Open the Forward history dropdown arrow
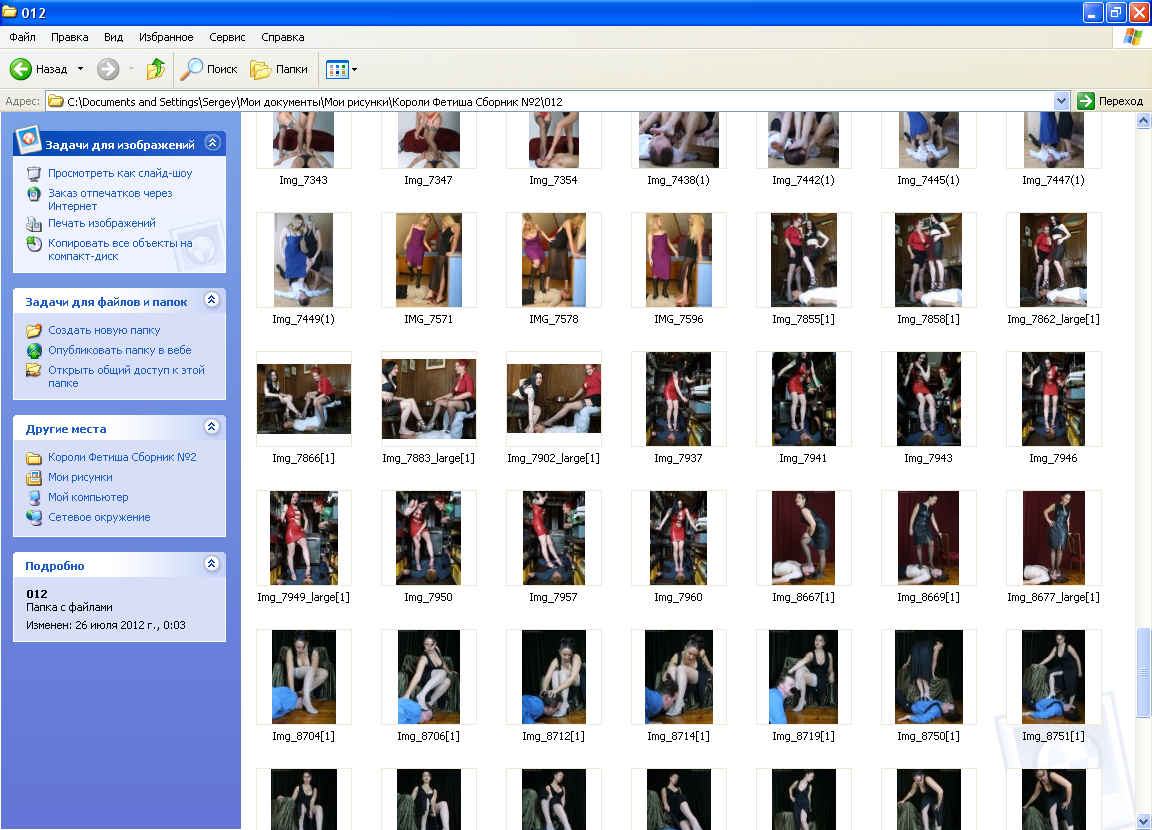 point(132,69)
